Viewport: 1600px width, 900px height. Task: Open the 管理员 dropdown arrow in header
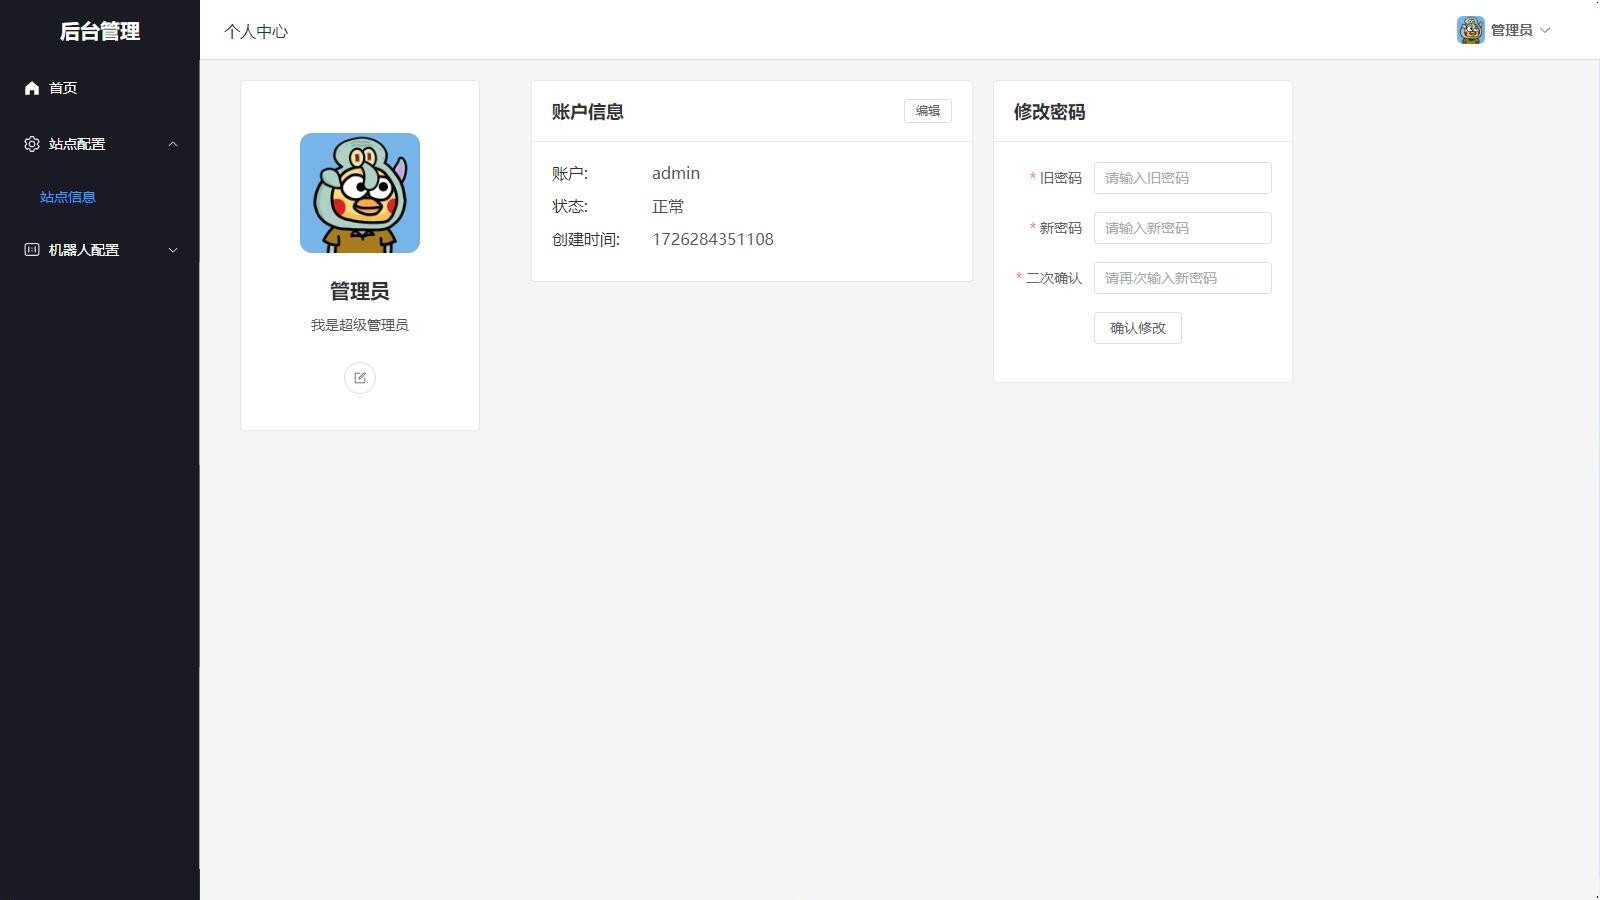[x=1545, y=30]
